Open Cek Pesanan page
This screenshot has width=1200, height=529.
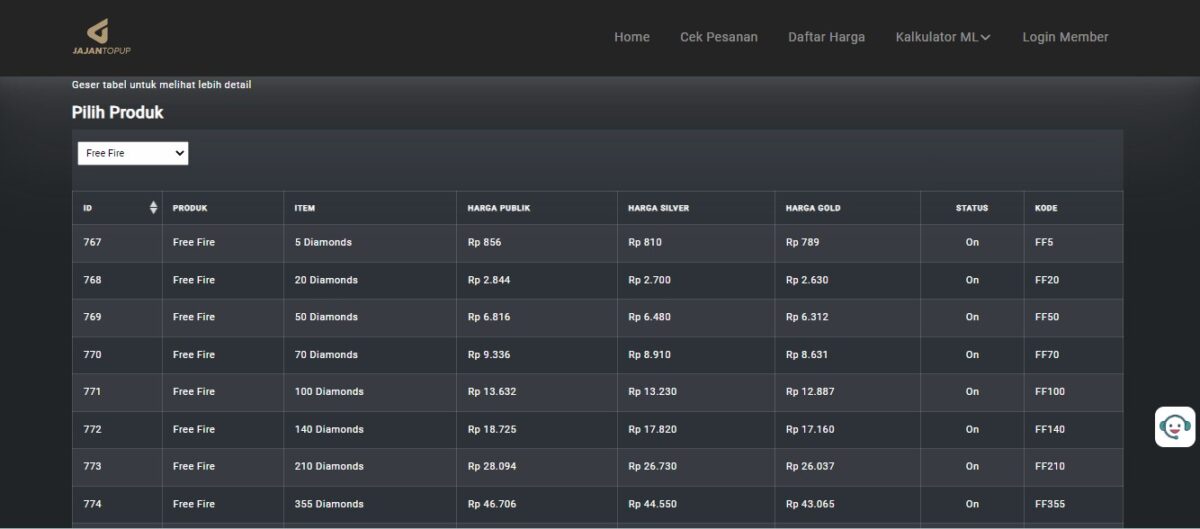[718, 37]
